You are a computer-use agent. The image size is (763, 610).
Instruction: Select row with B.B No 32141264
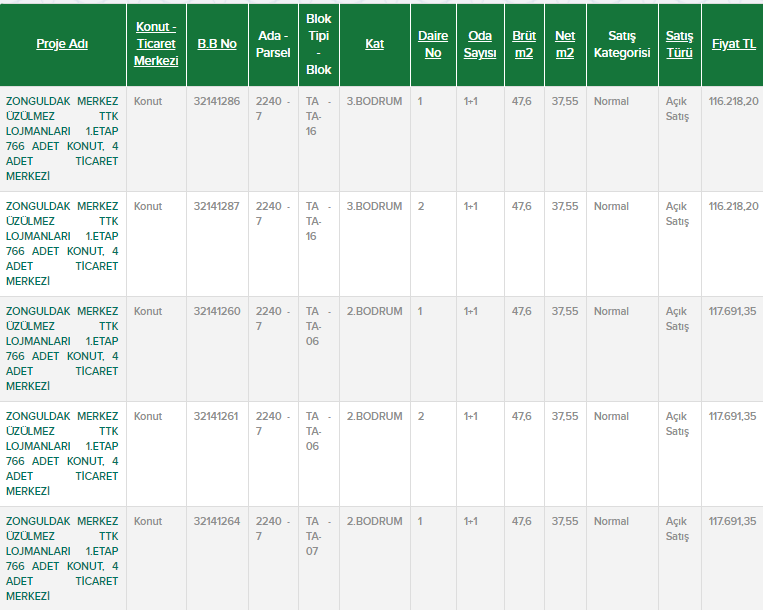(x=217, y=521)
